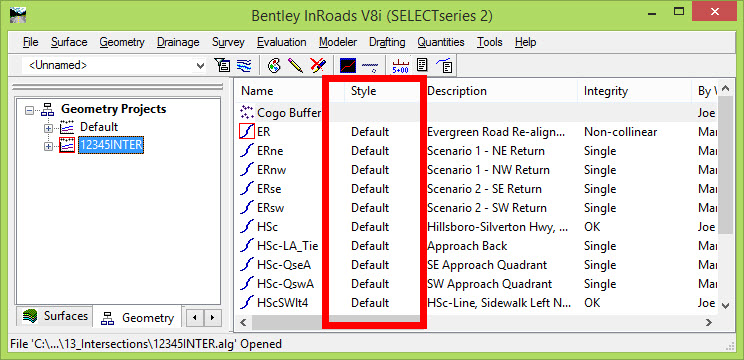Image resolution: width=744 pixels, height=360 pixels.
Task: Select 'SW Approach Quadrant' description cell
Action: [489, 284]
